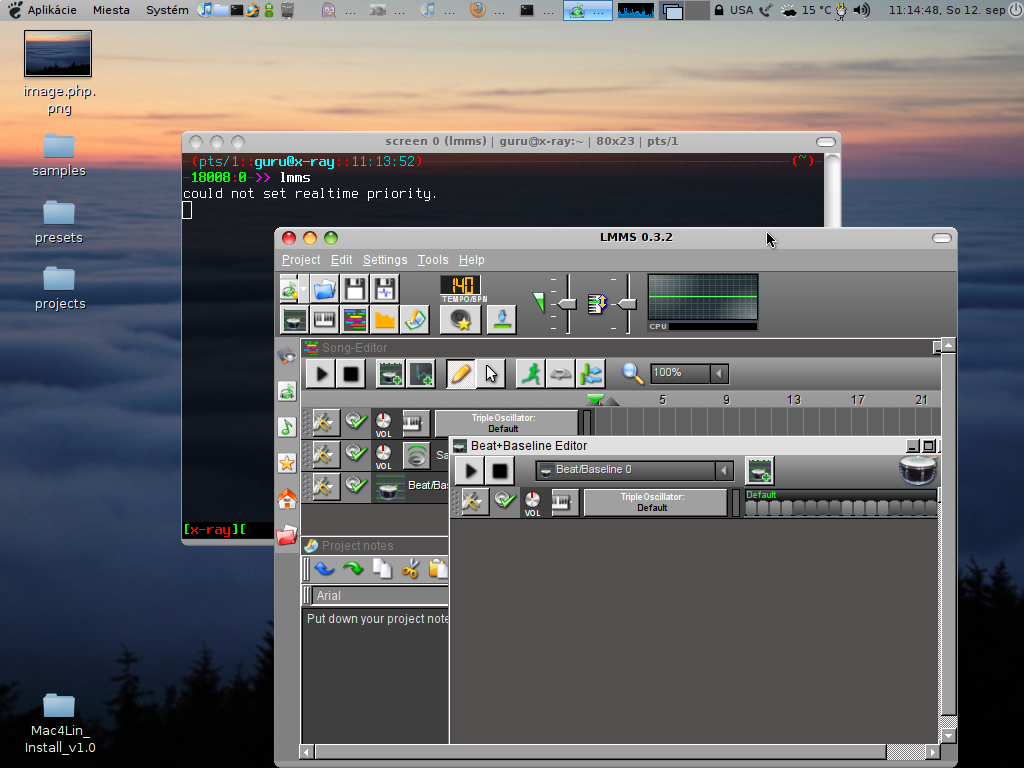1024x768 pixels.
Task: Open My projects sidebar tab
Action: [x=287, y=392]
